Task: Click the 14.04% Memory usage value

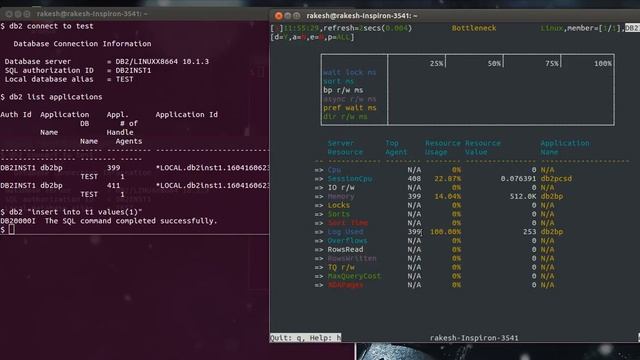Action: pos(447,196)
